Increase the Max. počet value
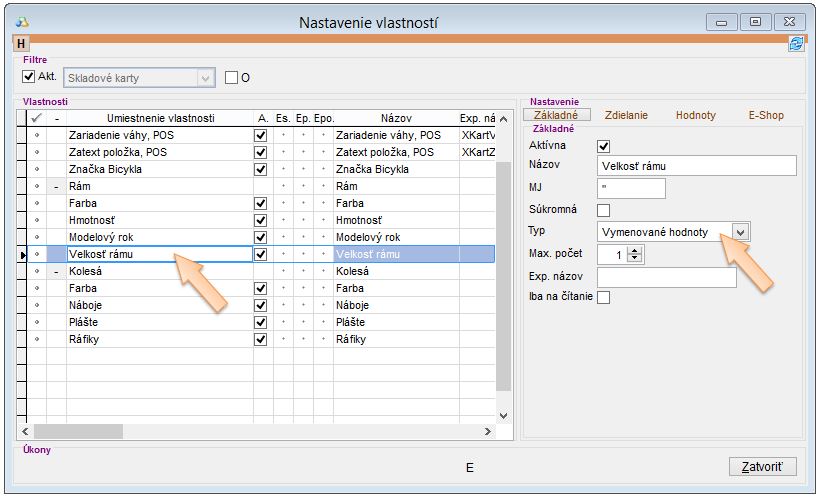This screenshot has height=497, width=819. 636,250
